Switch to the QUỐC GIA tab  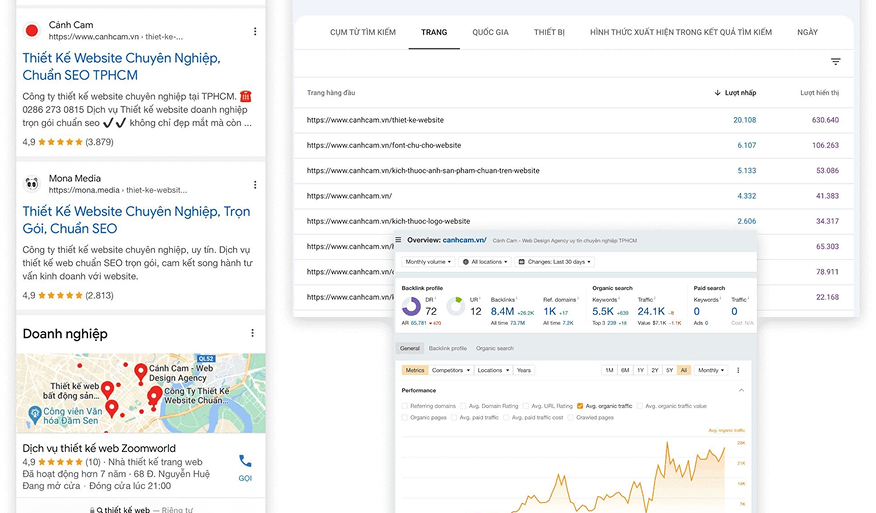(x=491, y=32)
